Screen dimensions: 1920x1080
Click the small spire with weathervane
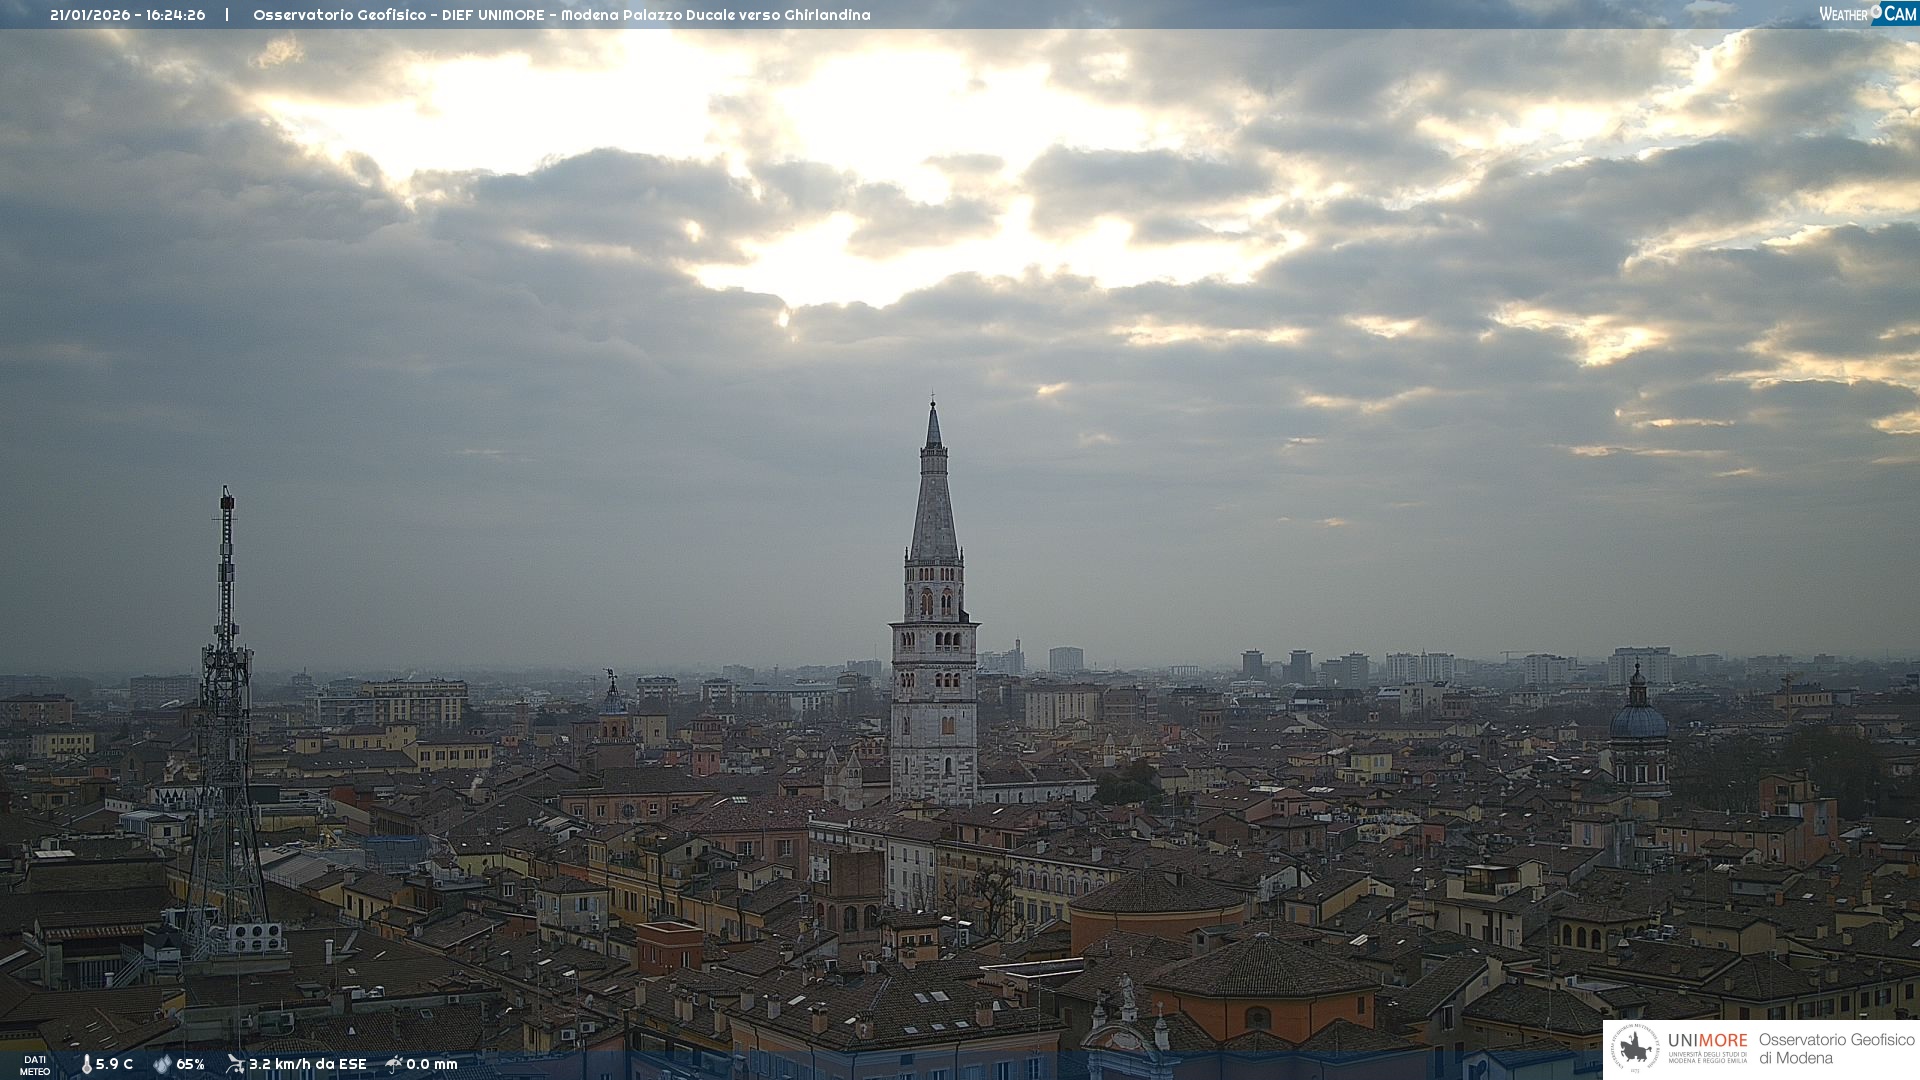coord(612,684)
